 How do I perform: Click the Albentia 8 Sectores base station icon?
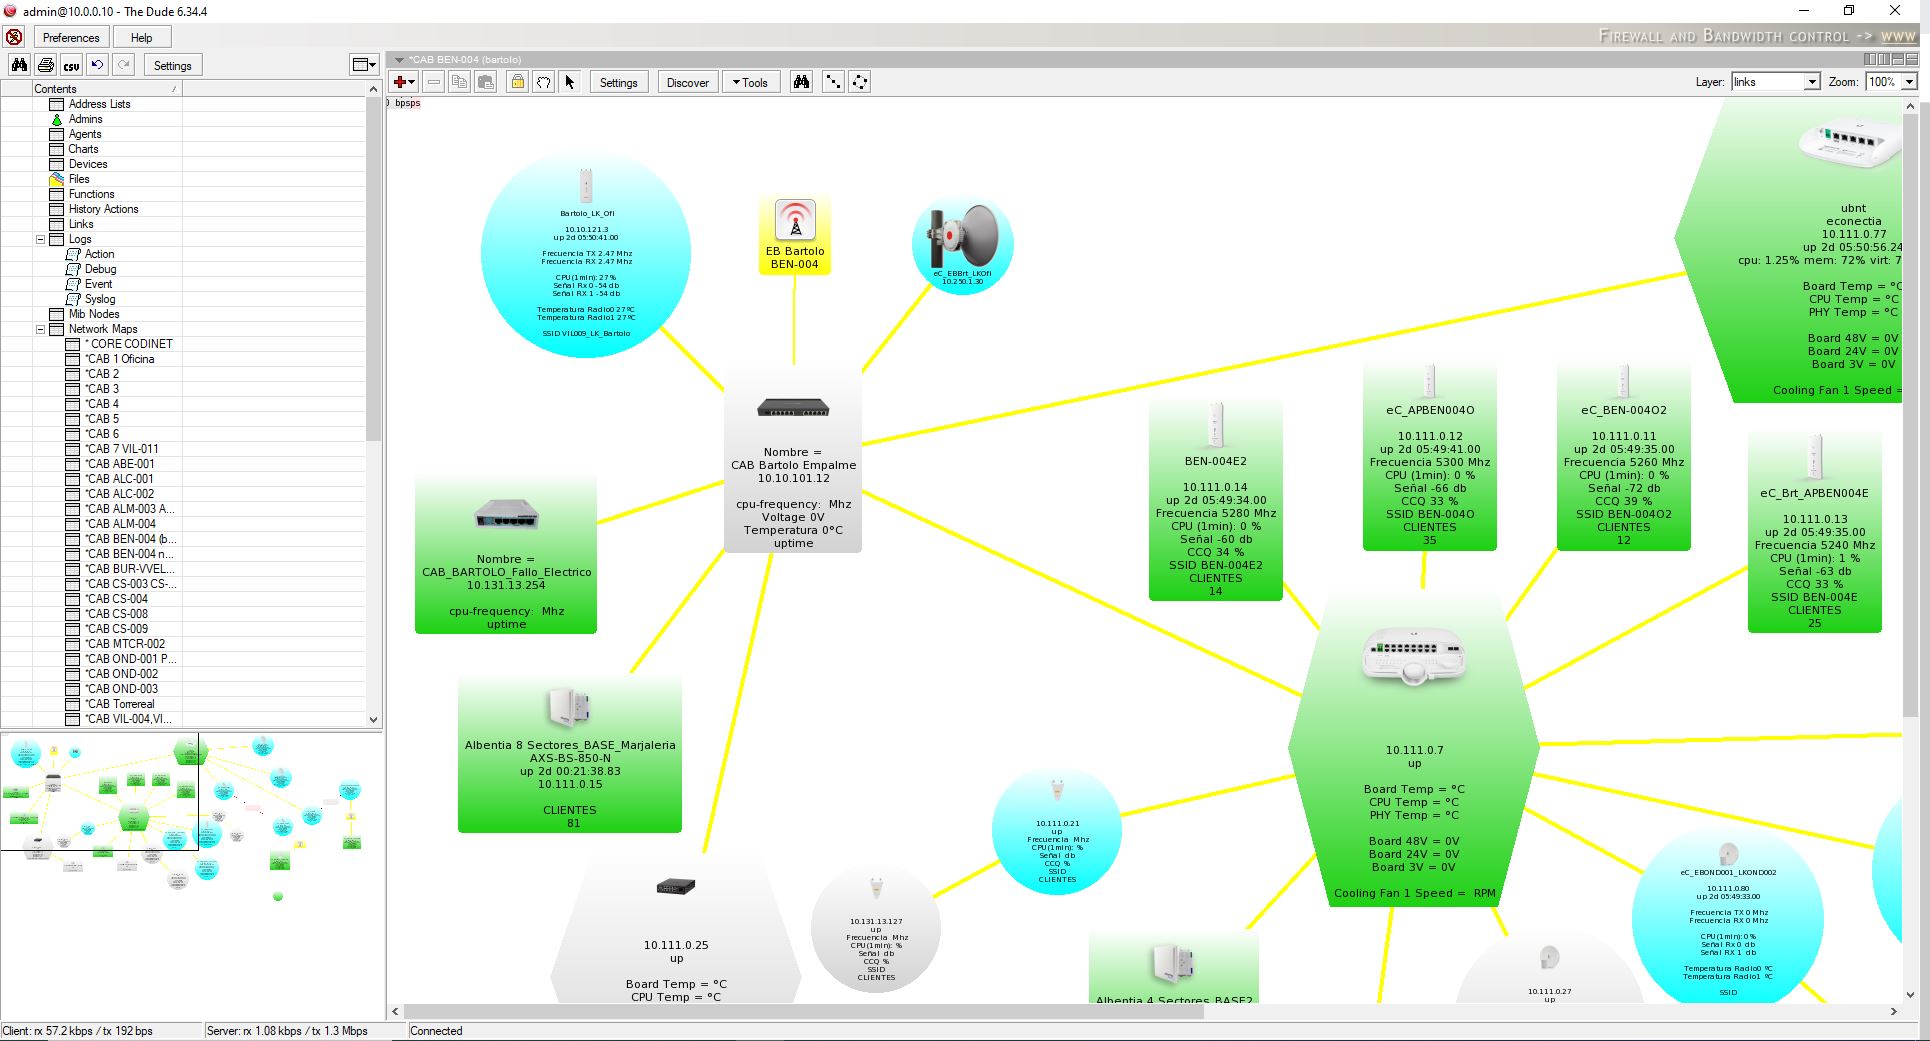[570, 707]
